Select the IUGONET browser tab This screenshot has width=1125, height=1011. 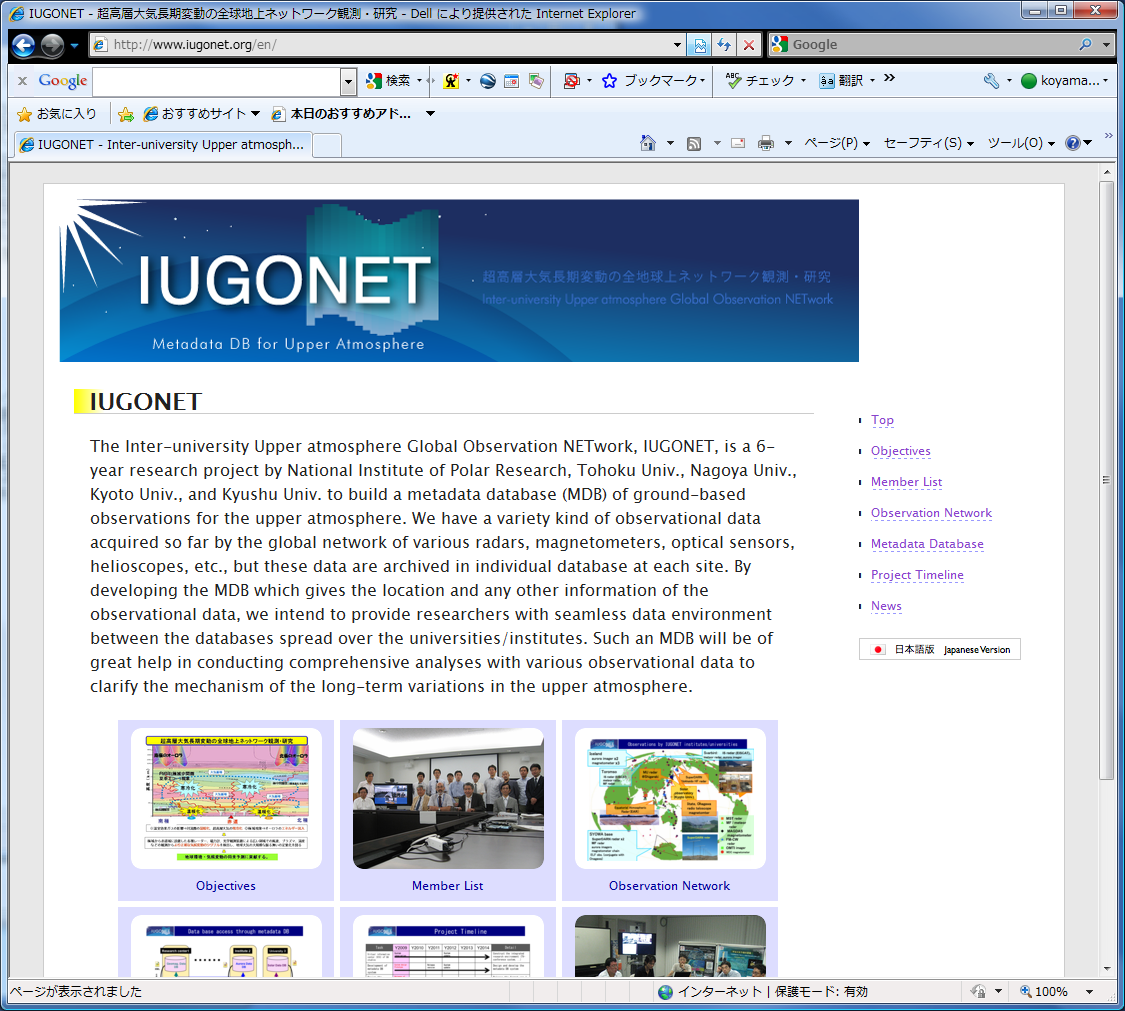coord(162,144)
